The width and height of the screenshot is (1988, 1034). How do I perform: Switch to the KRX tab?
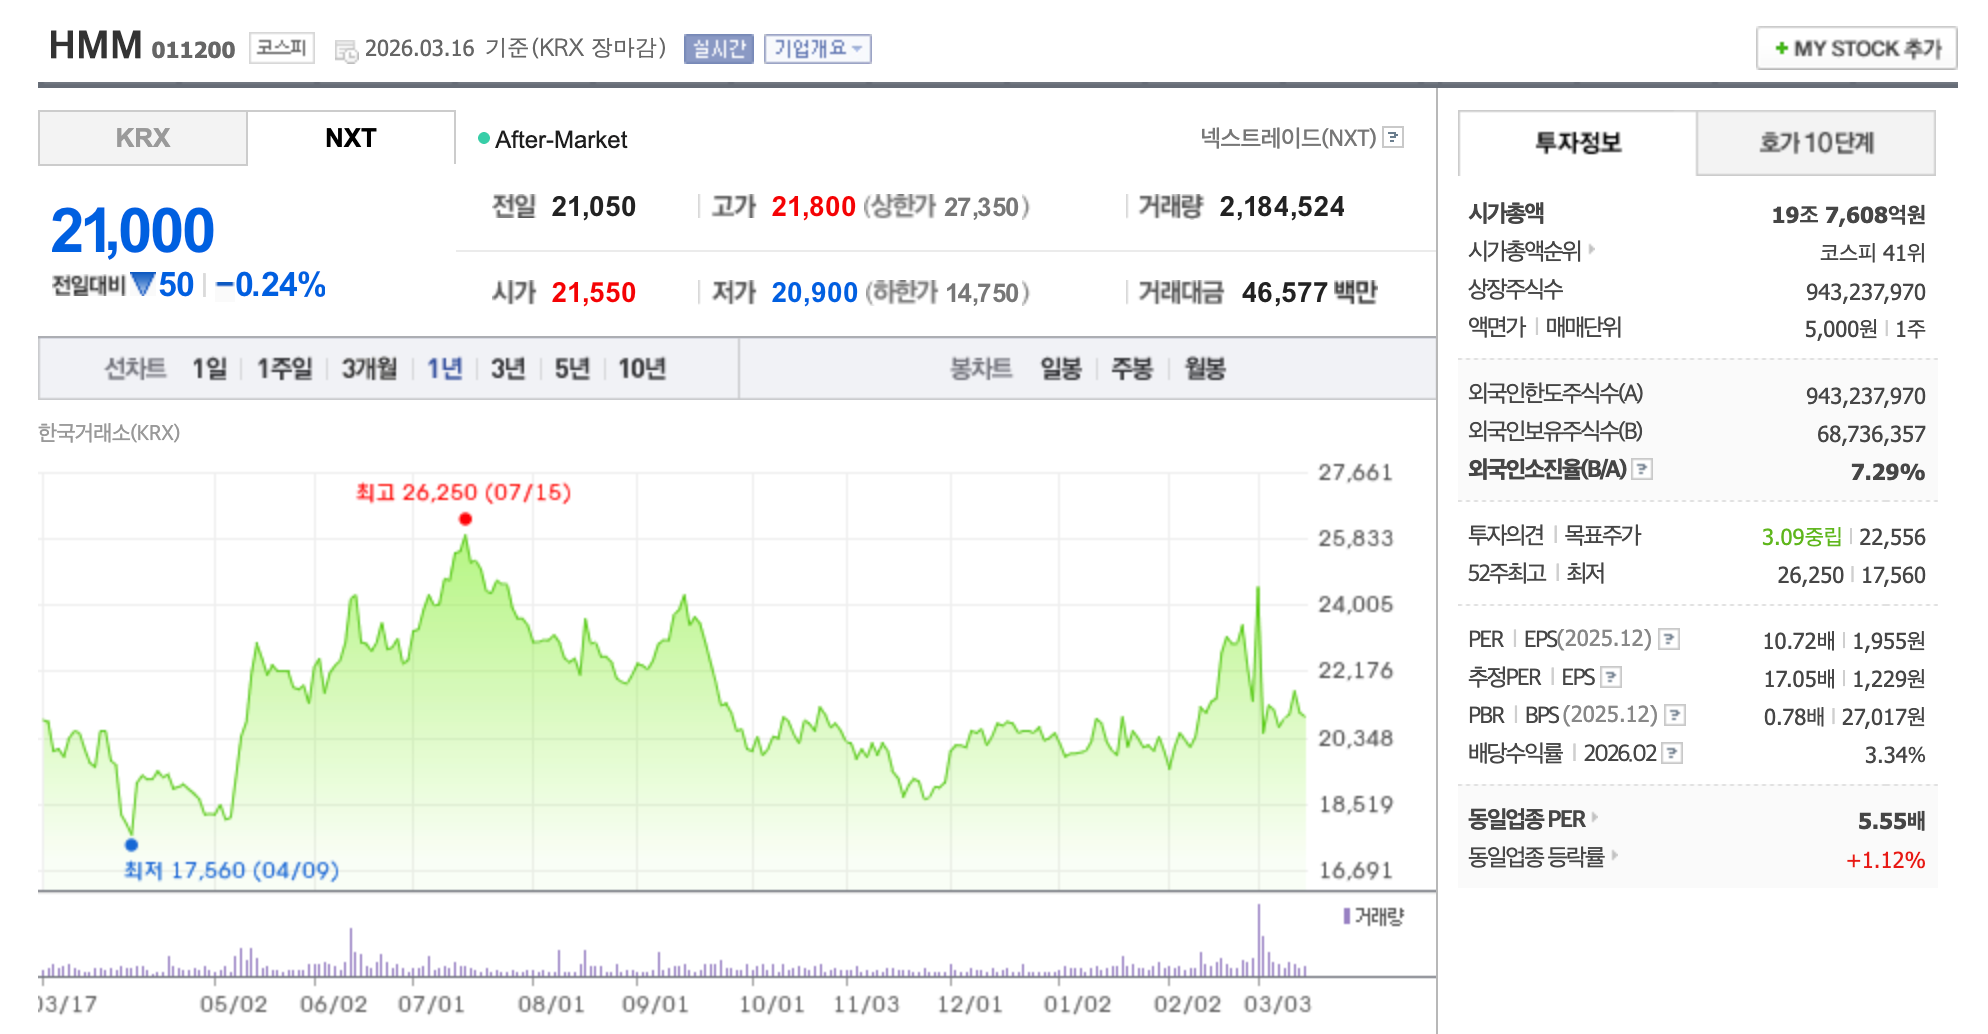[143, 138]
